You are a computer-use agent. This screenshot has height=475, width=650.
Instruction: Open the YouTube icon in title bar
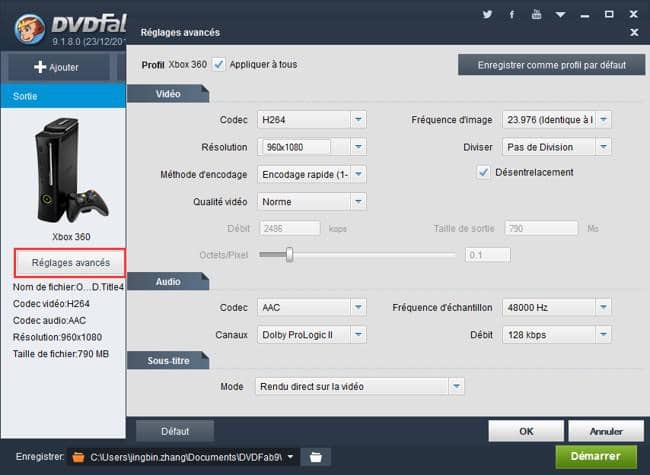[x=536, y=14]
